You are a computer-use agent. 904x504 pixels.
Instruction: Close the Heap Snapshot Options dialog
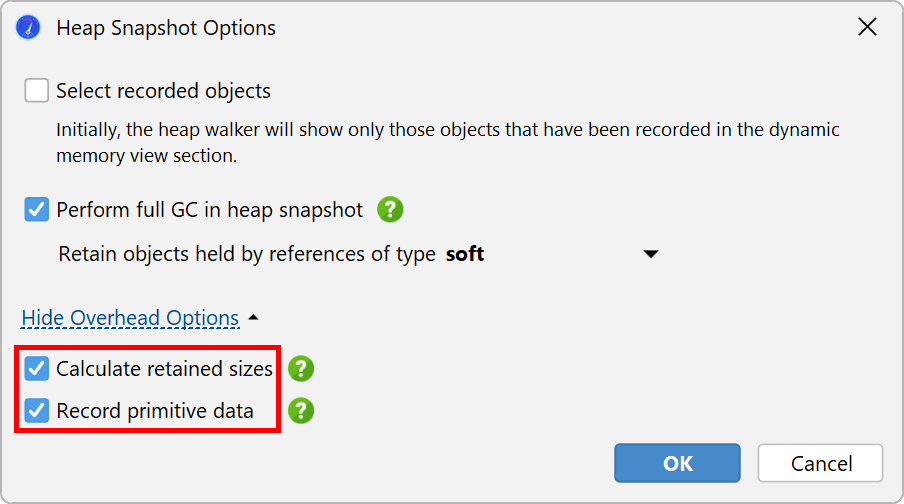coord(867,27)
